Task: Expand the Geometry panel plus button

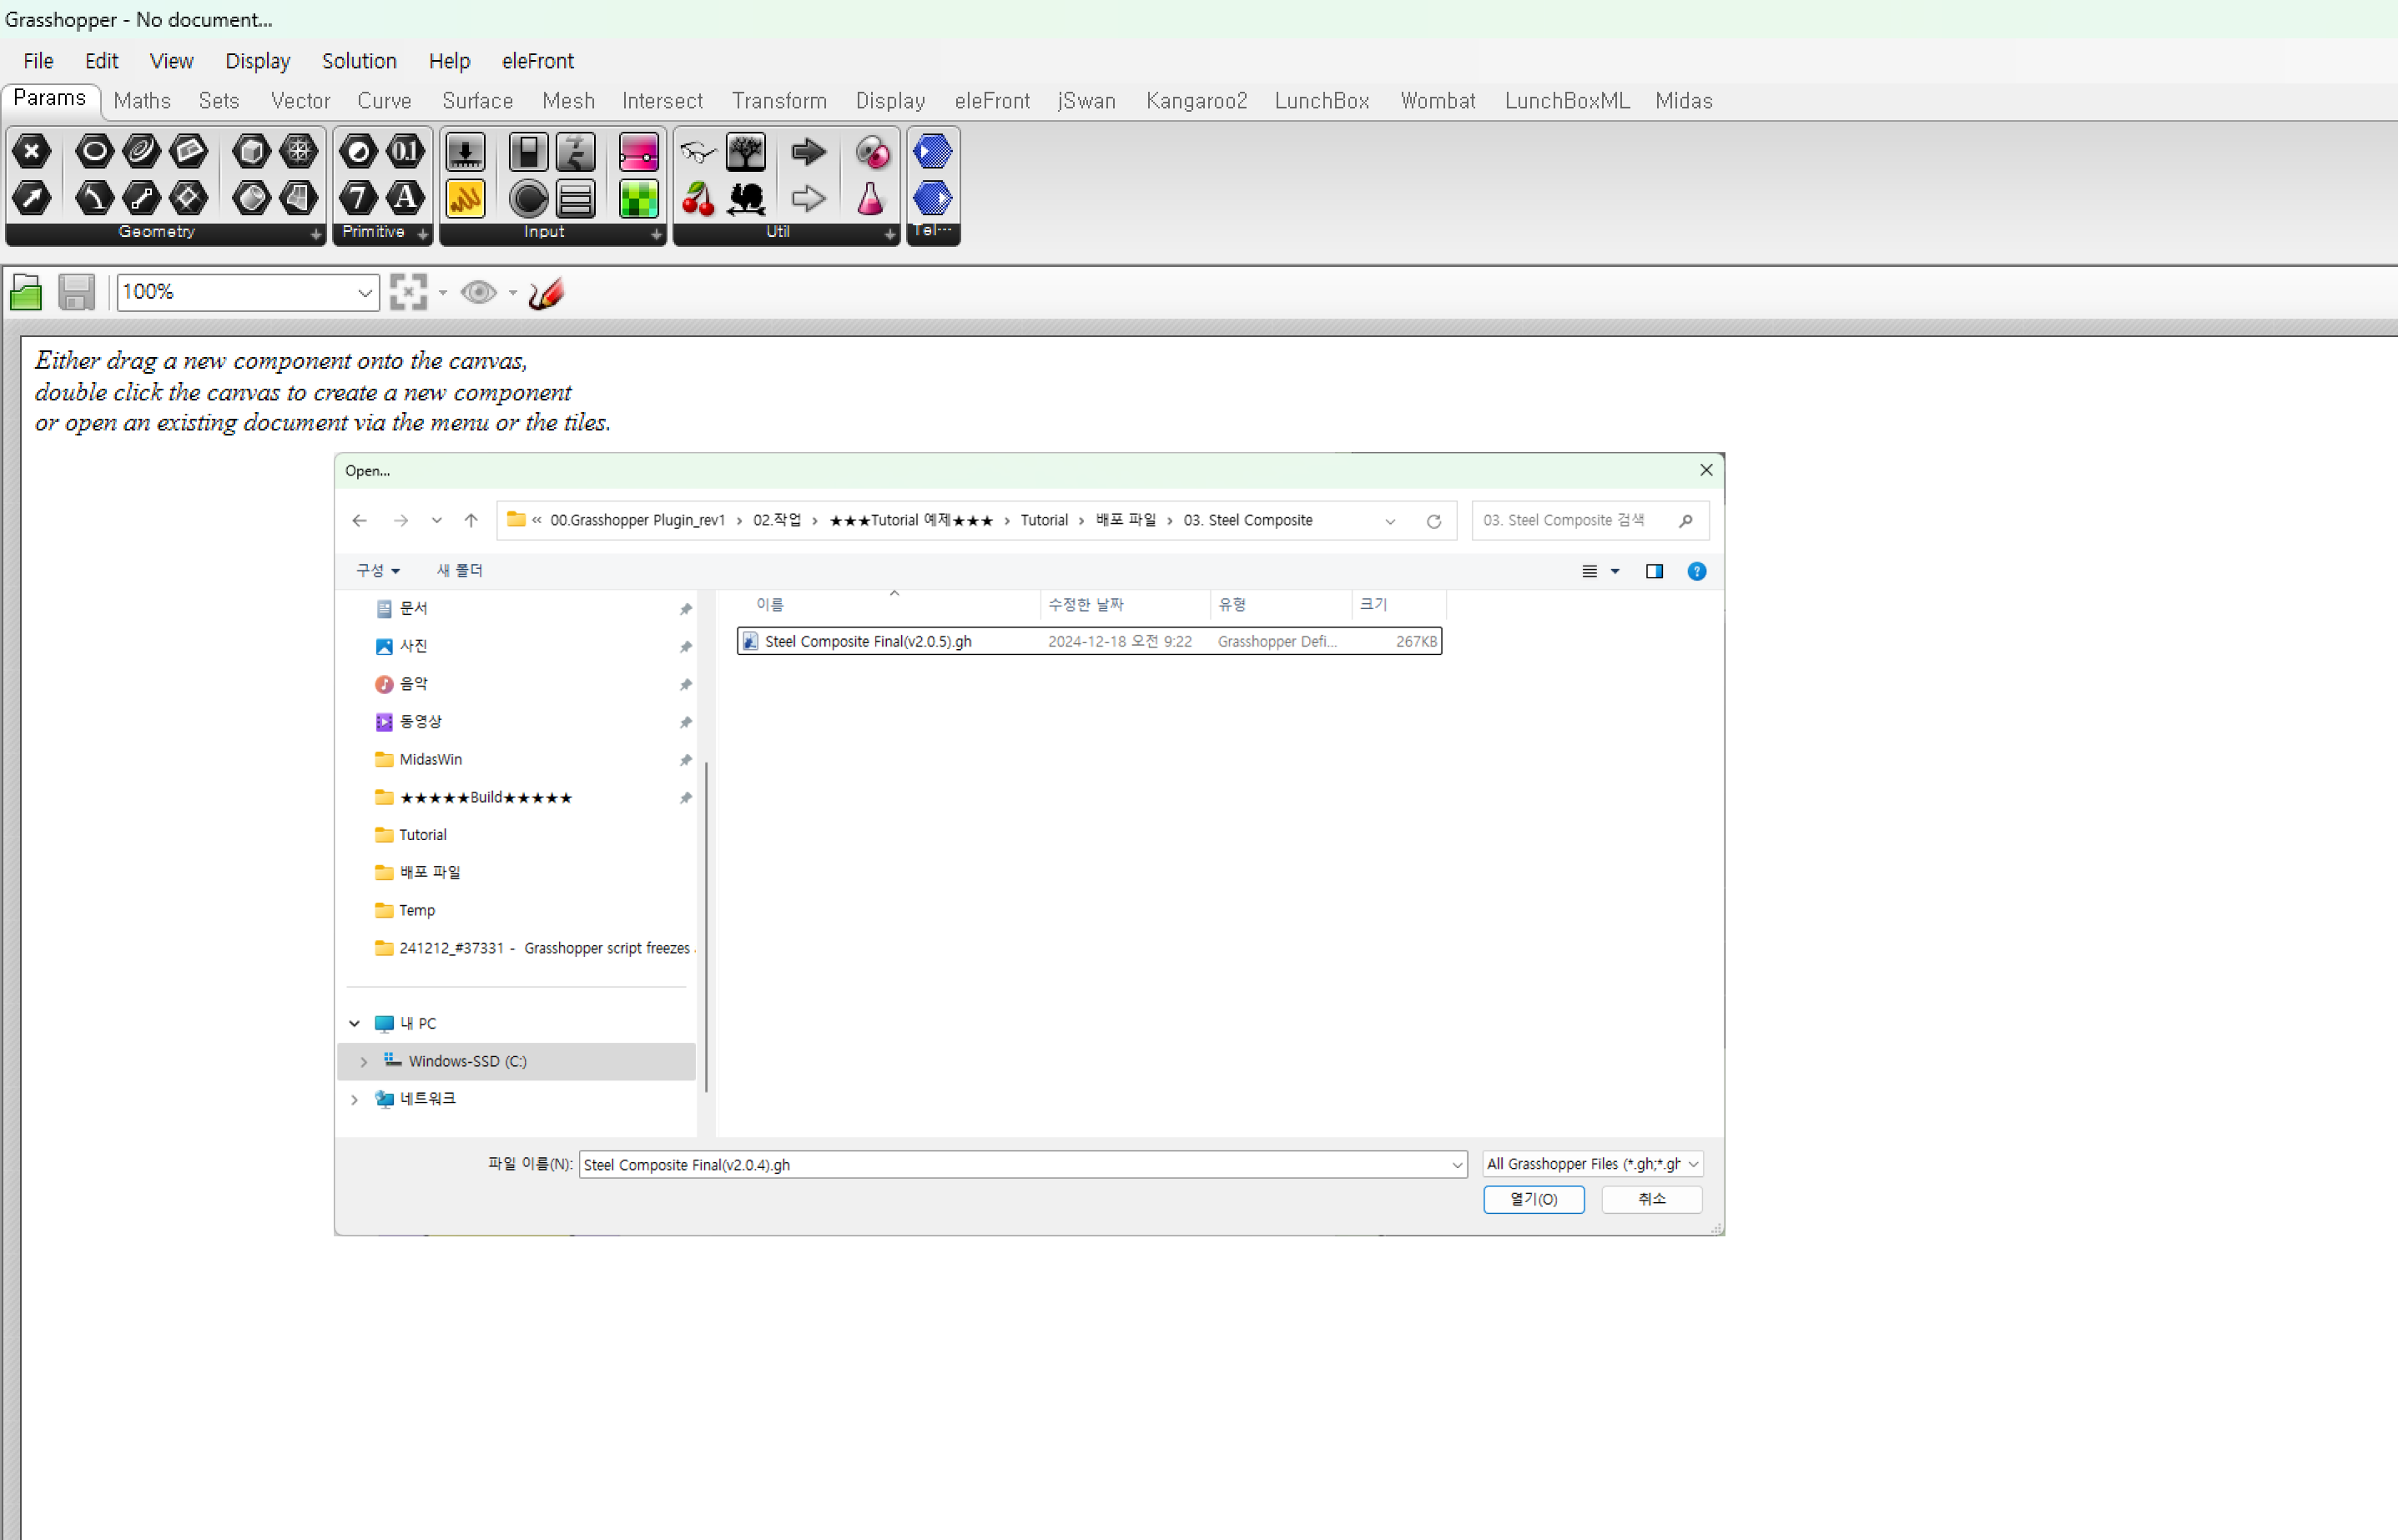Action: coord(316,234)
